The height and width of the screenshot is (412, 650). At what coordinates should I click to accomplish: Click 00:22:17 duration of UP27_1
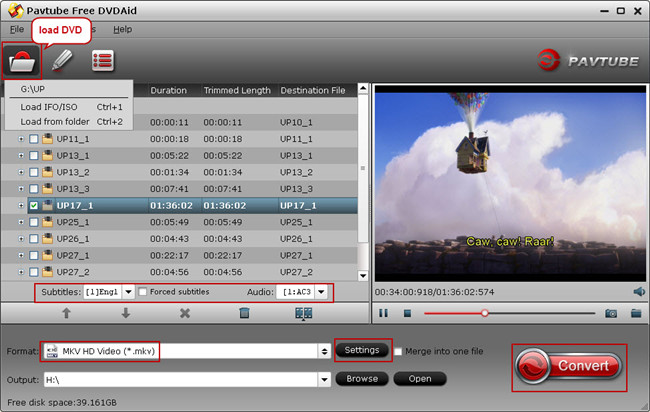pyautogui.click(x=169, y=255)
